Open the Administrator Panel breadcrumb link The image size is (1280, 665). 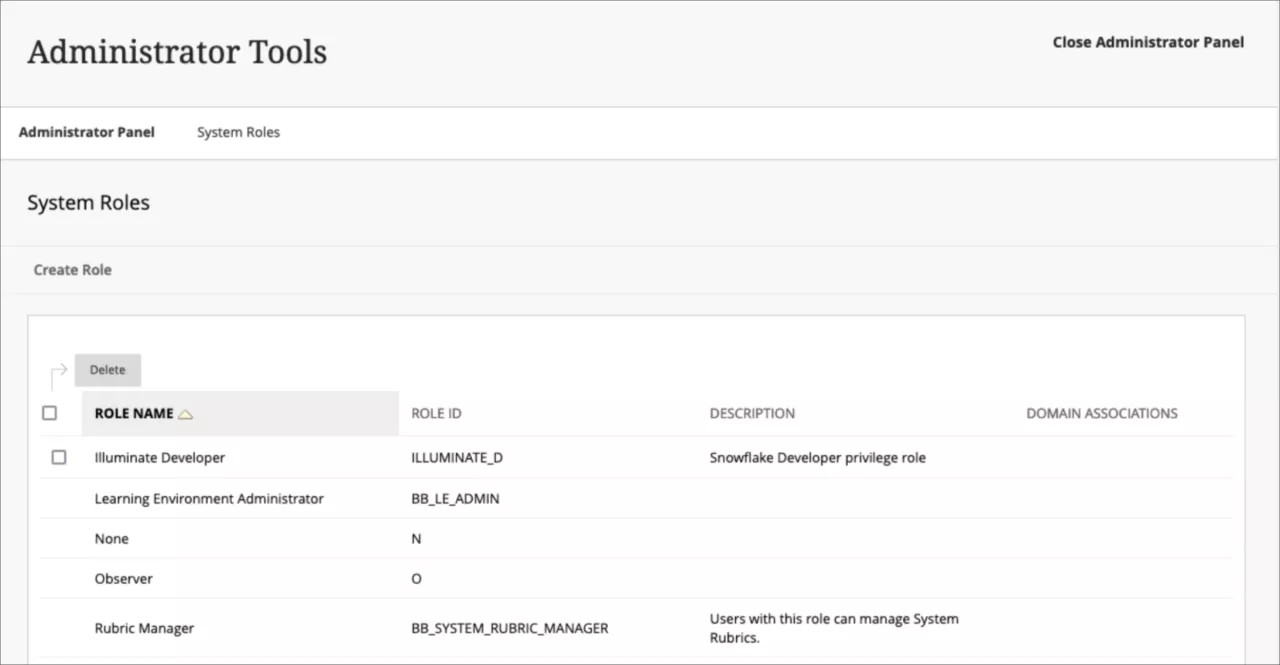tap(86, 131)
